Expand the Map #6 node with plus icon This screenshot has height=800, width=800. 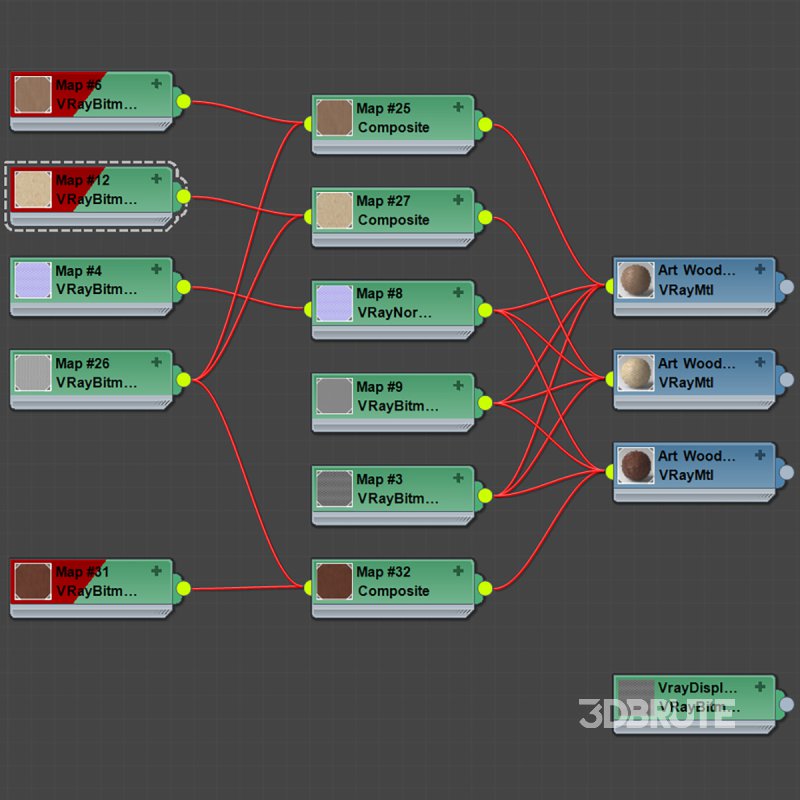(x=156, y=84)
